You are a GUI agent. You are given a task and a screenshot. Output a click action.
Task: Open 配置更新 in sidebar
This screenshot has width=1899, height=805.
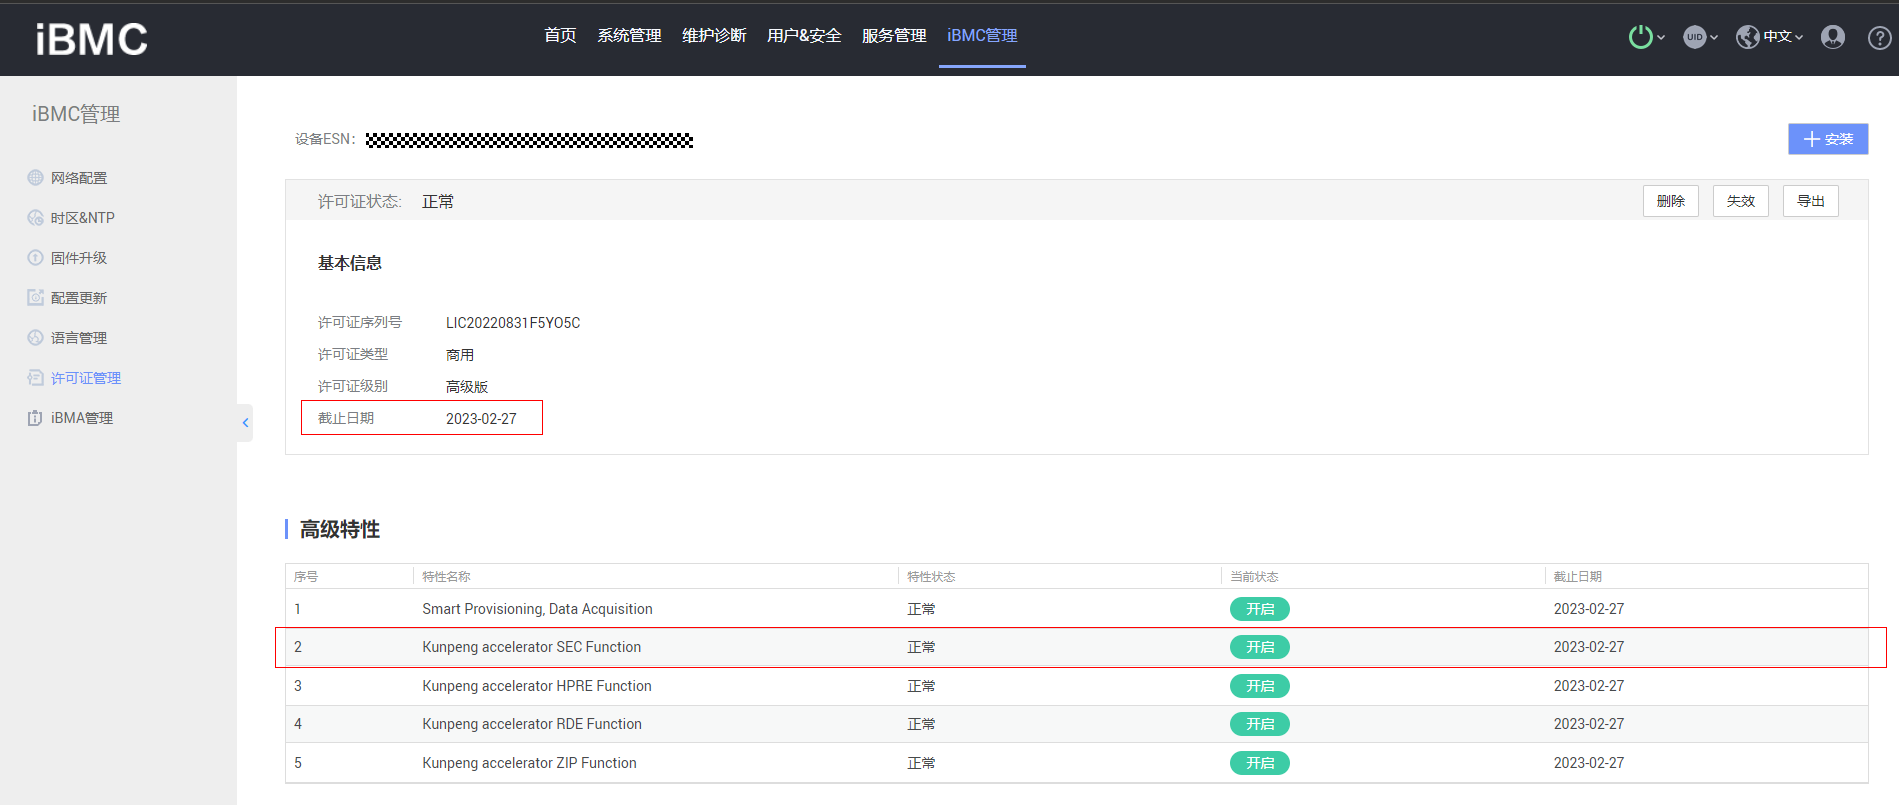point(79,298)
